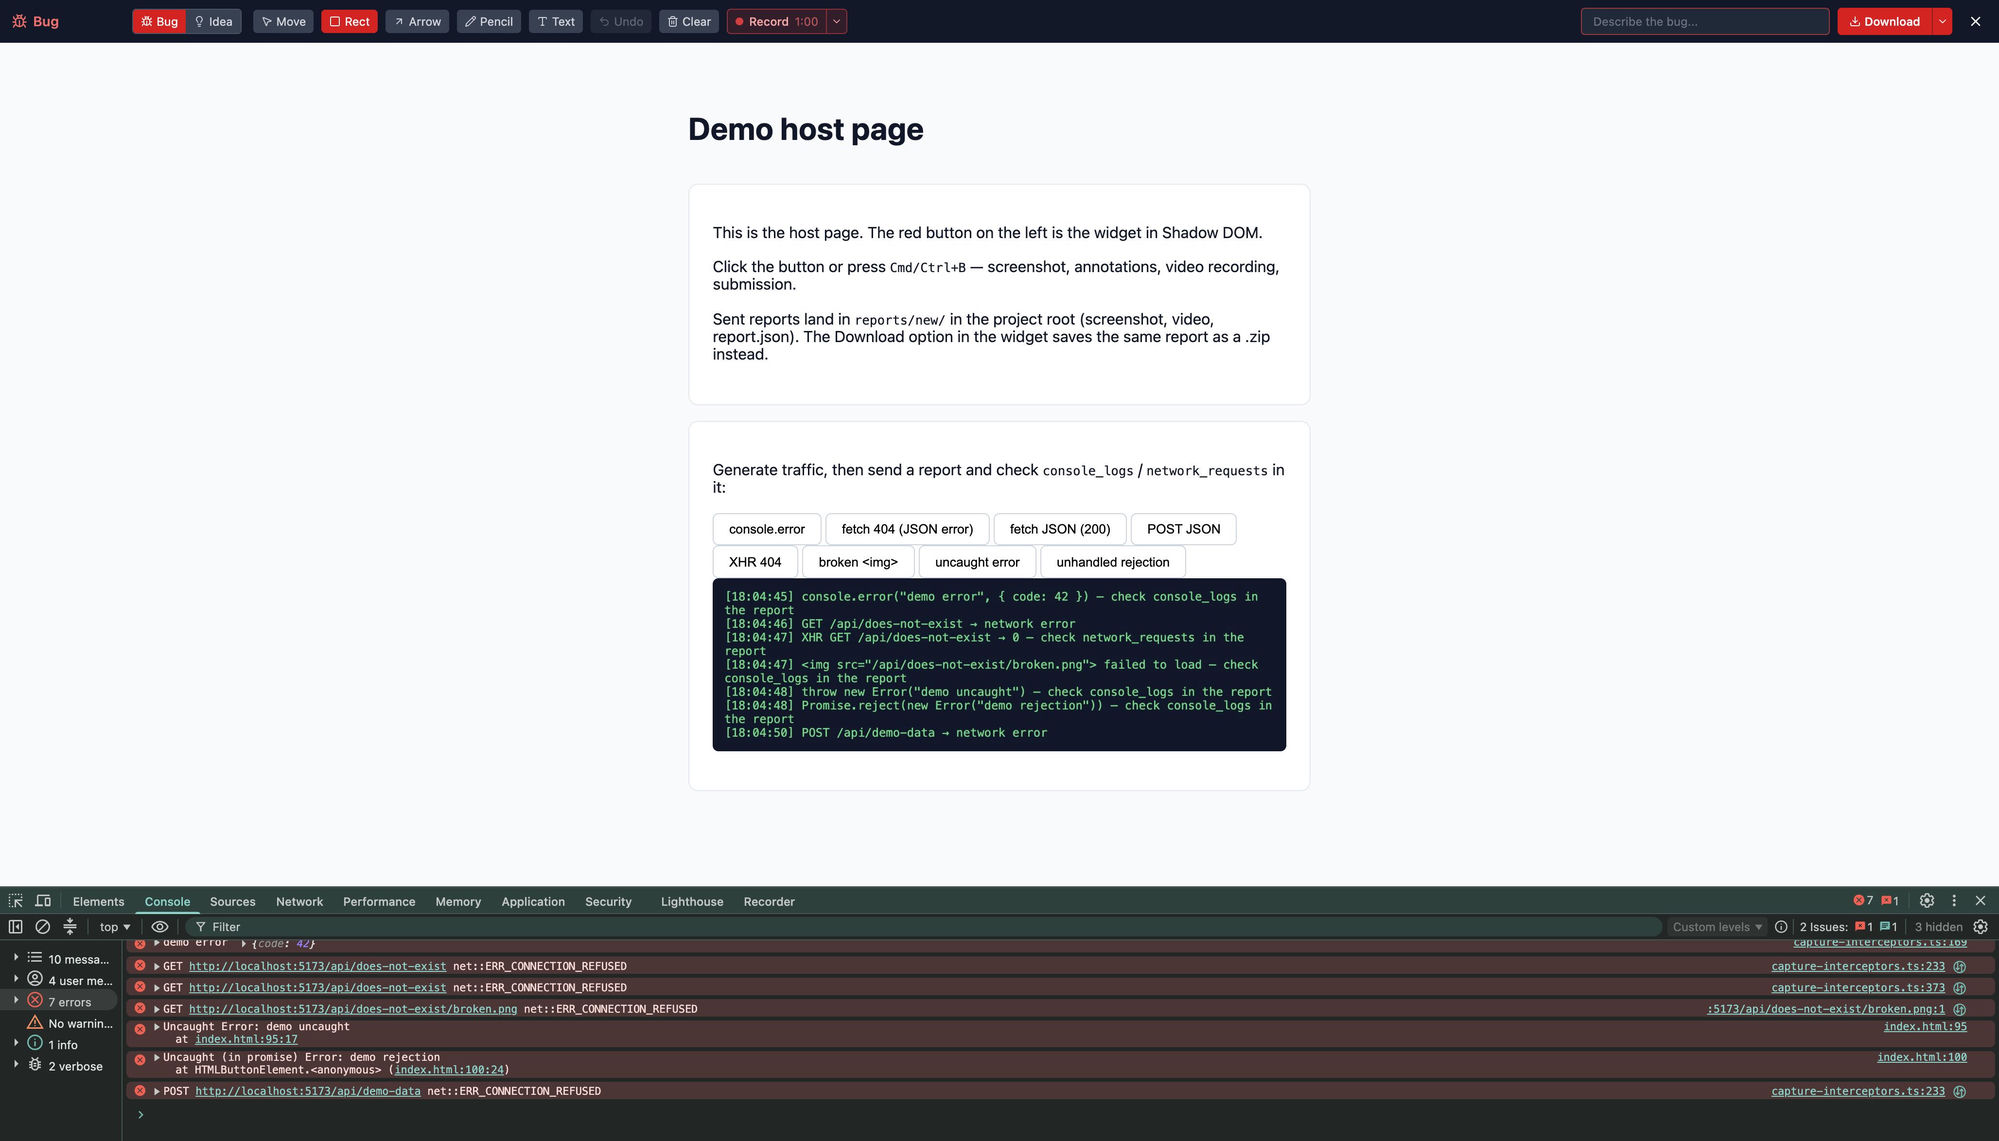Open the Recorder tab
1999x1141 pixels.
pos(769,901)
